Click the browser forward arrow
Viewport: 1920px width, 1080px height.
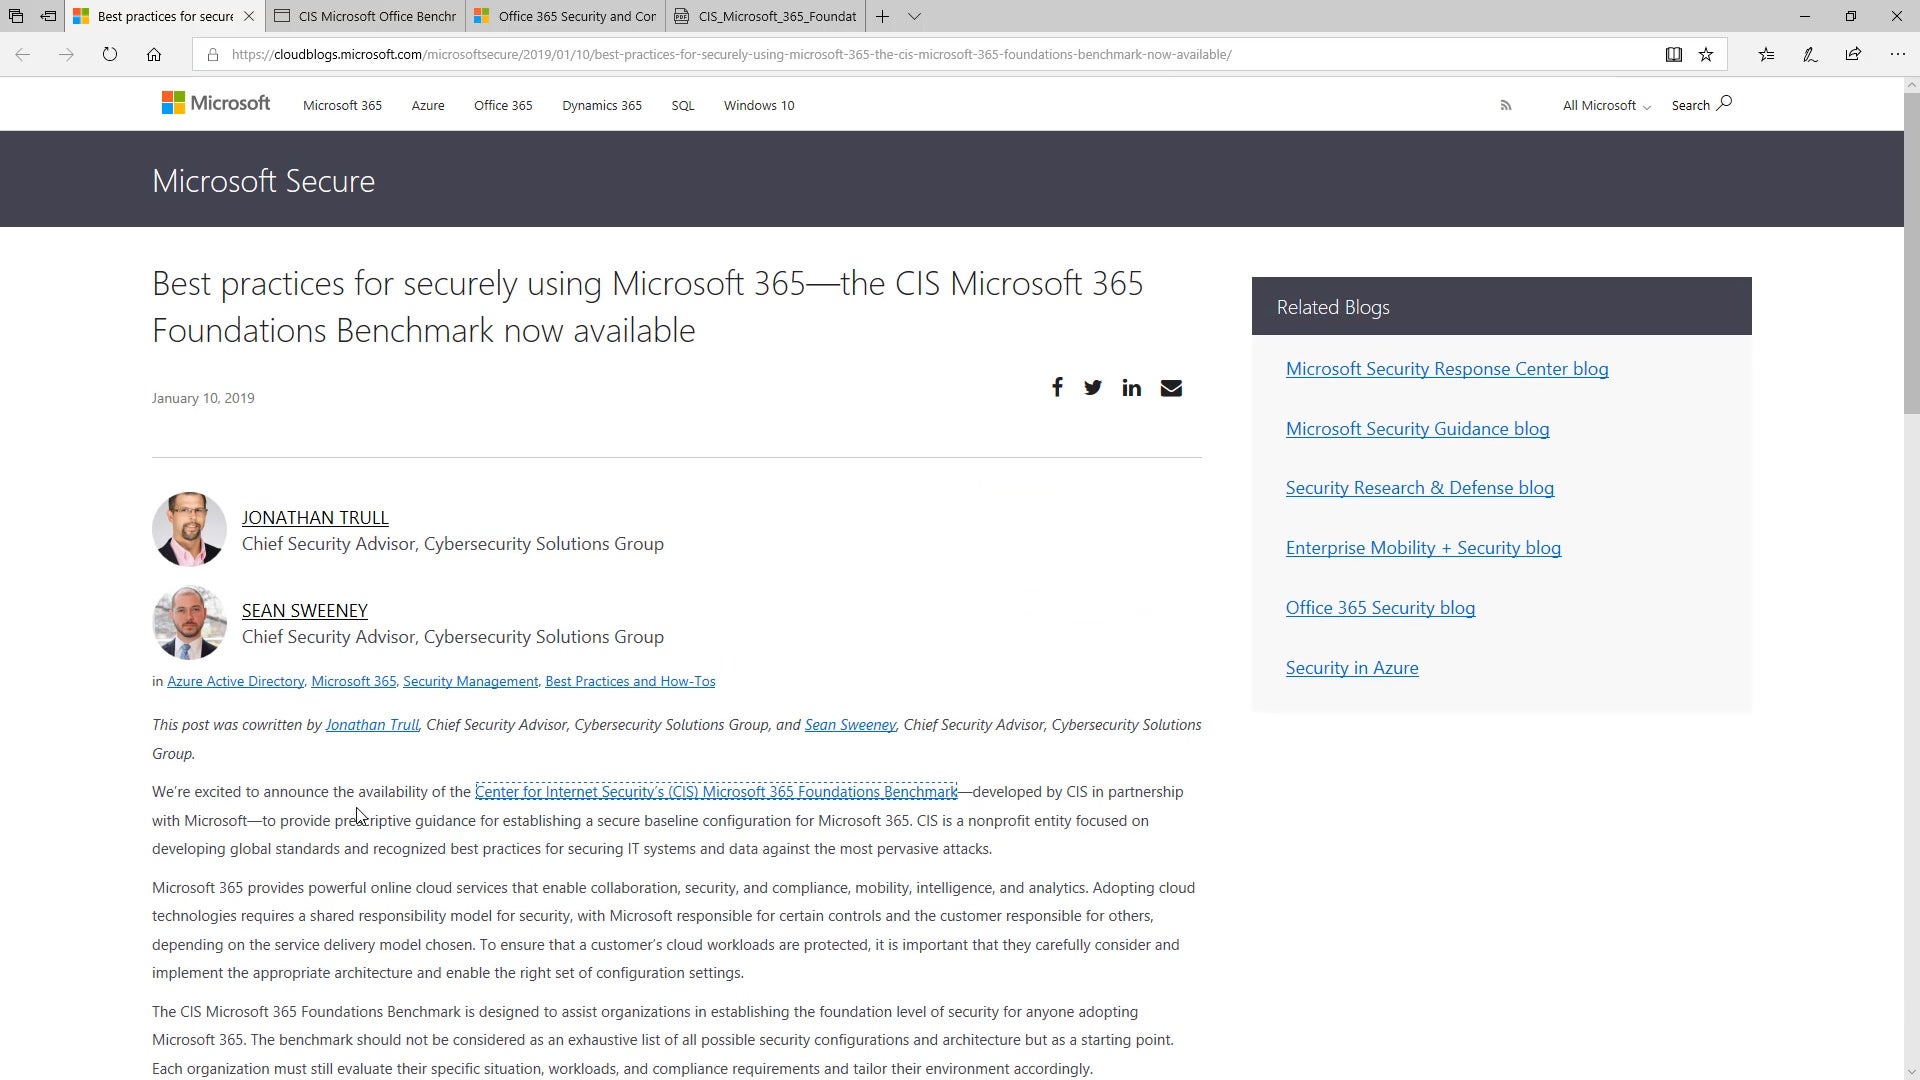[66, 54]
